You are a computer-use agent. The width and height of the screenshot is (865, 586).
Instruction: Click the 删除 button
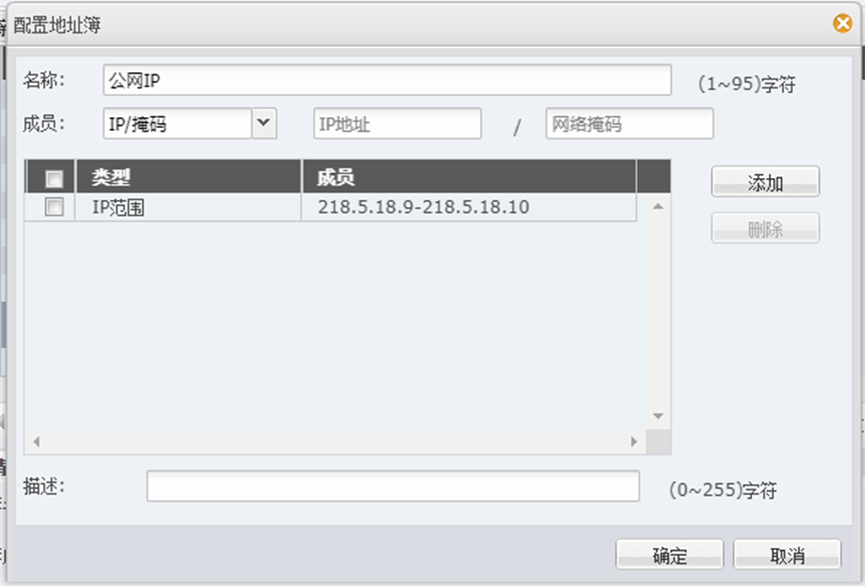pos(765,228)
